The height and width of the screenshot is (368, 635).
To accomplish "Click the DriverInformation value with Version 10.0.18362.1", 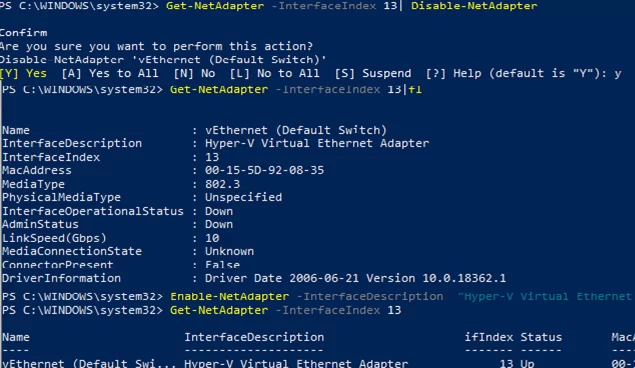I will point(355,279).
